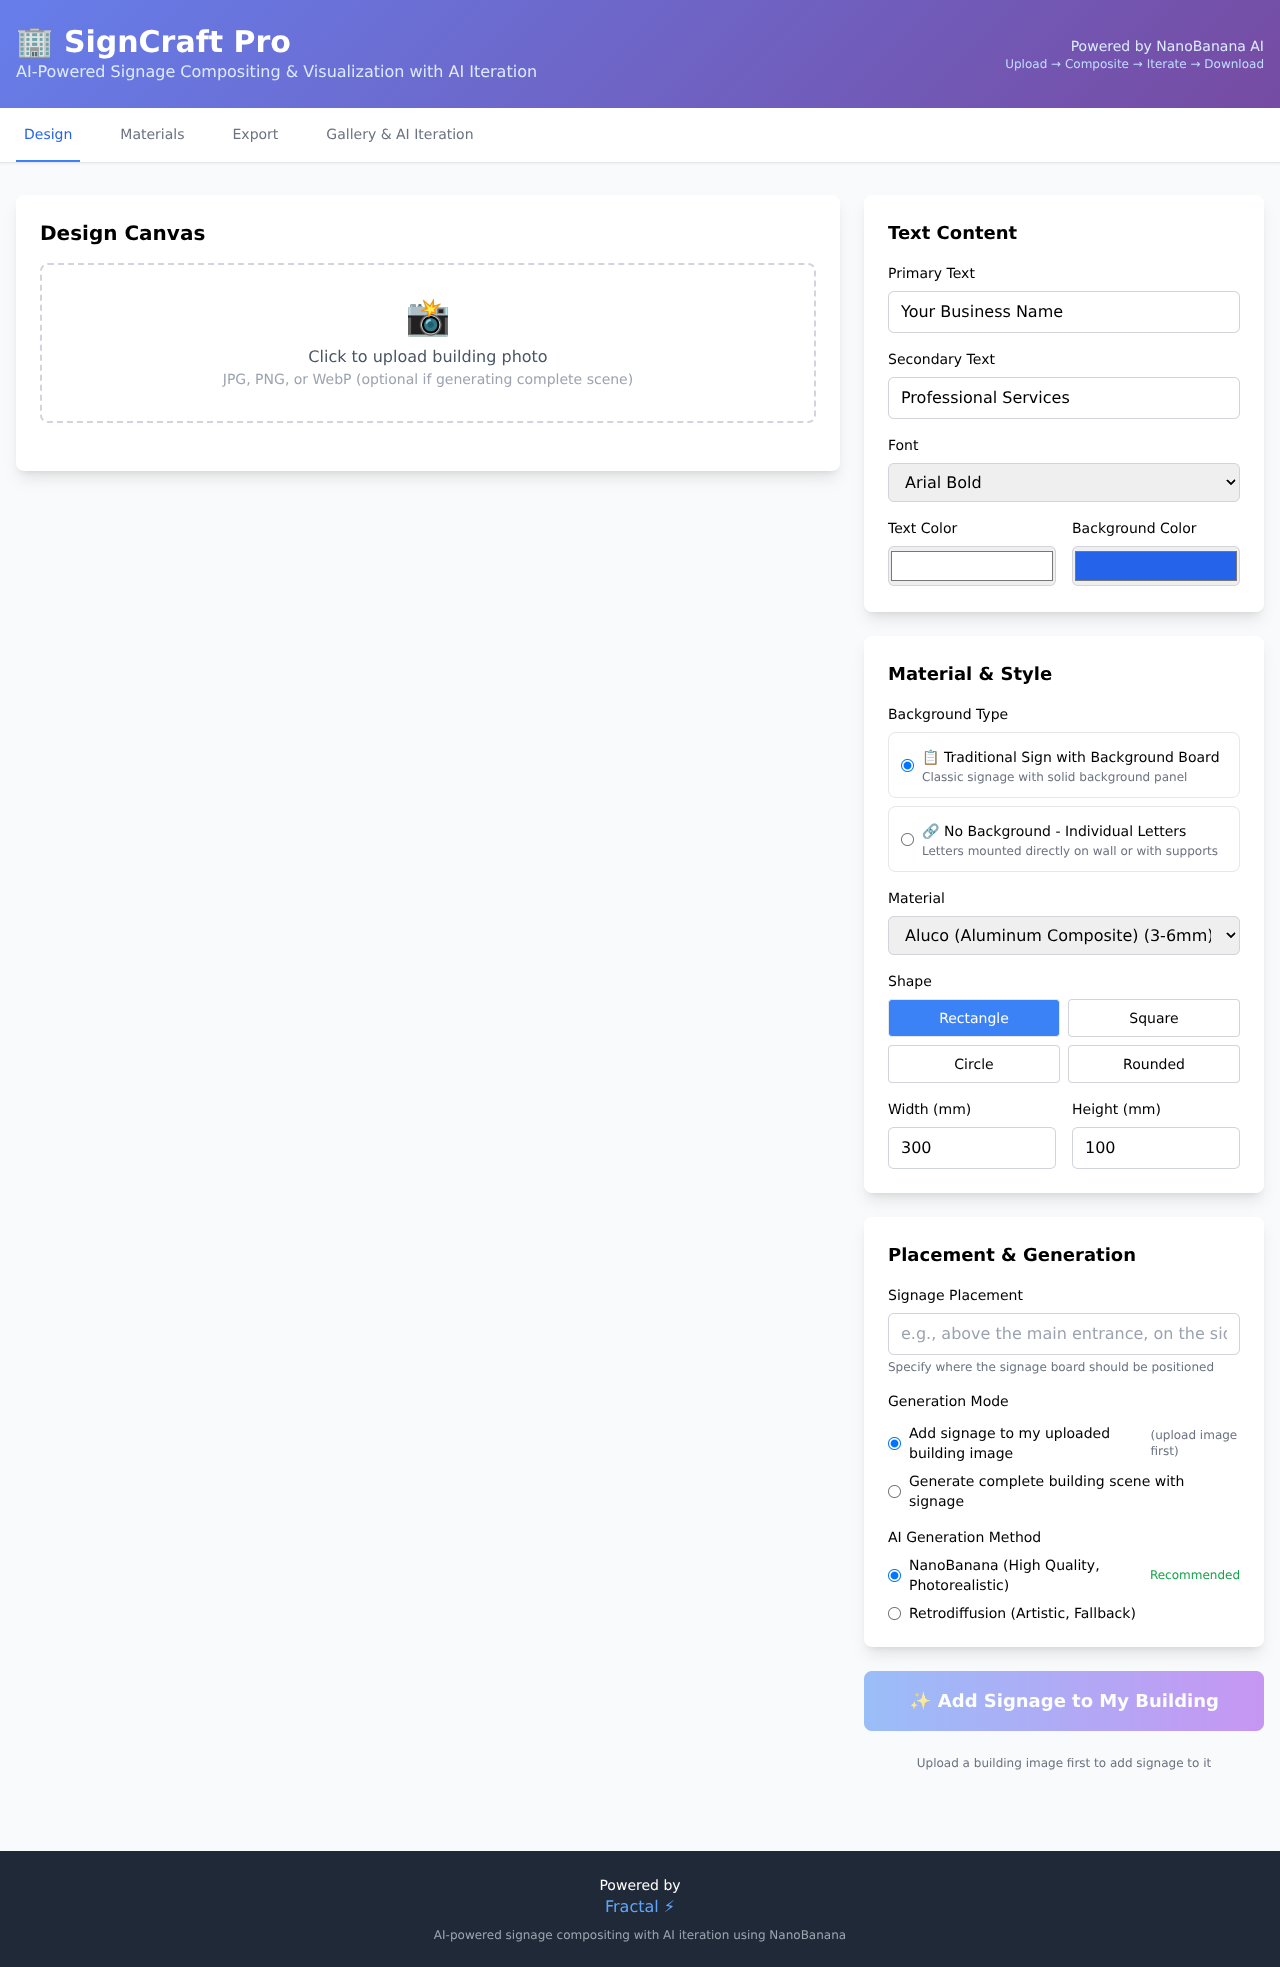Go to the Export tab
This screenshot has height=1967, width=1280.
(x=255, y=134)
